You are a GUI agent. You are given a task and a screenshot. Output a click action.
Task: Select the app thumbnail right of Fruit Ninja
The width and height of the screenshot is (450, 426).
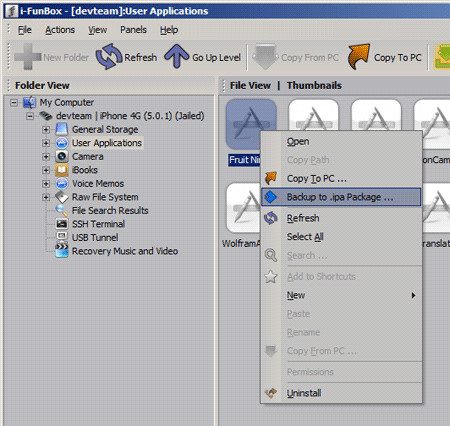coord(313,116)
